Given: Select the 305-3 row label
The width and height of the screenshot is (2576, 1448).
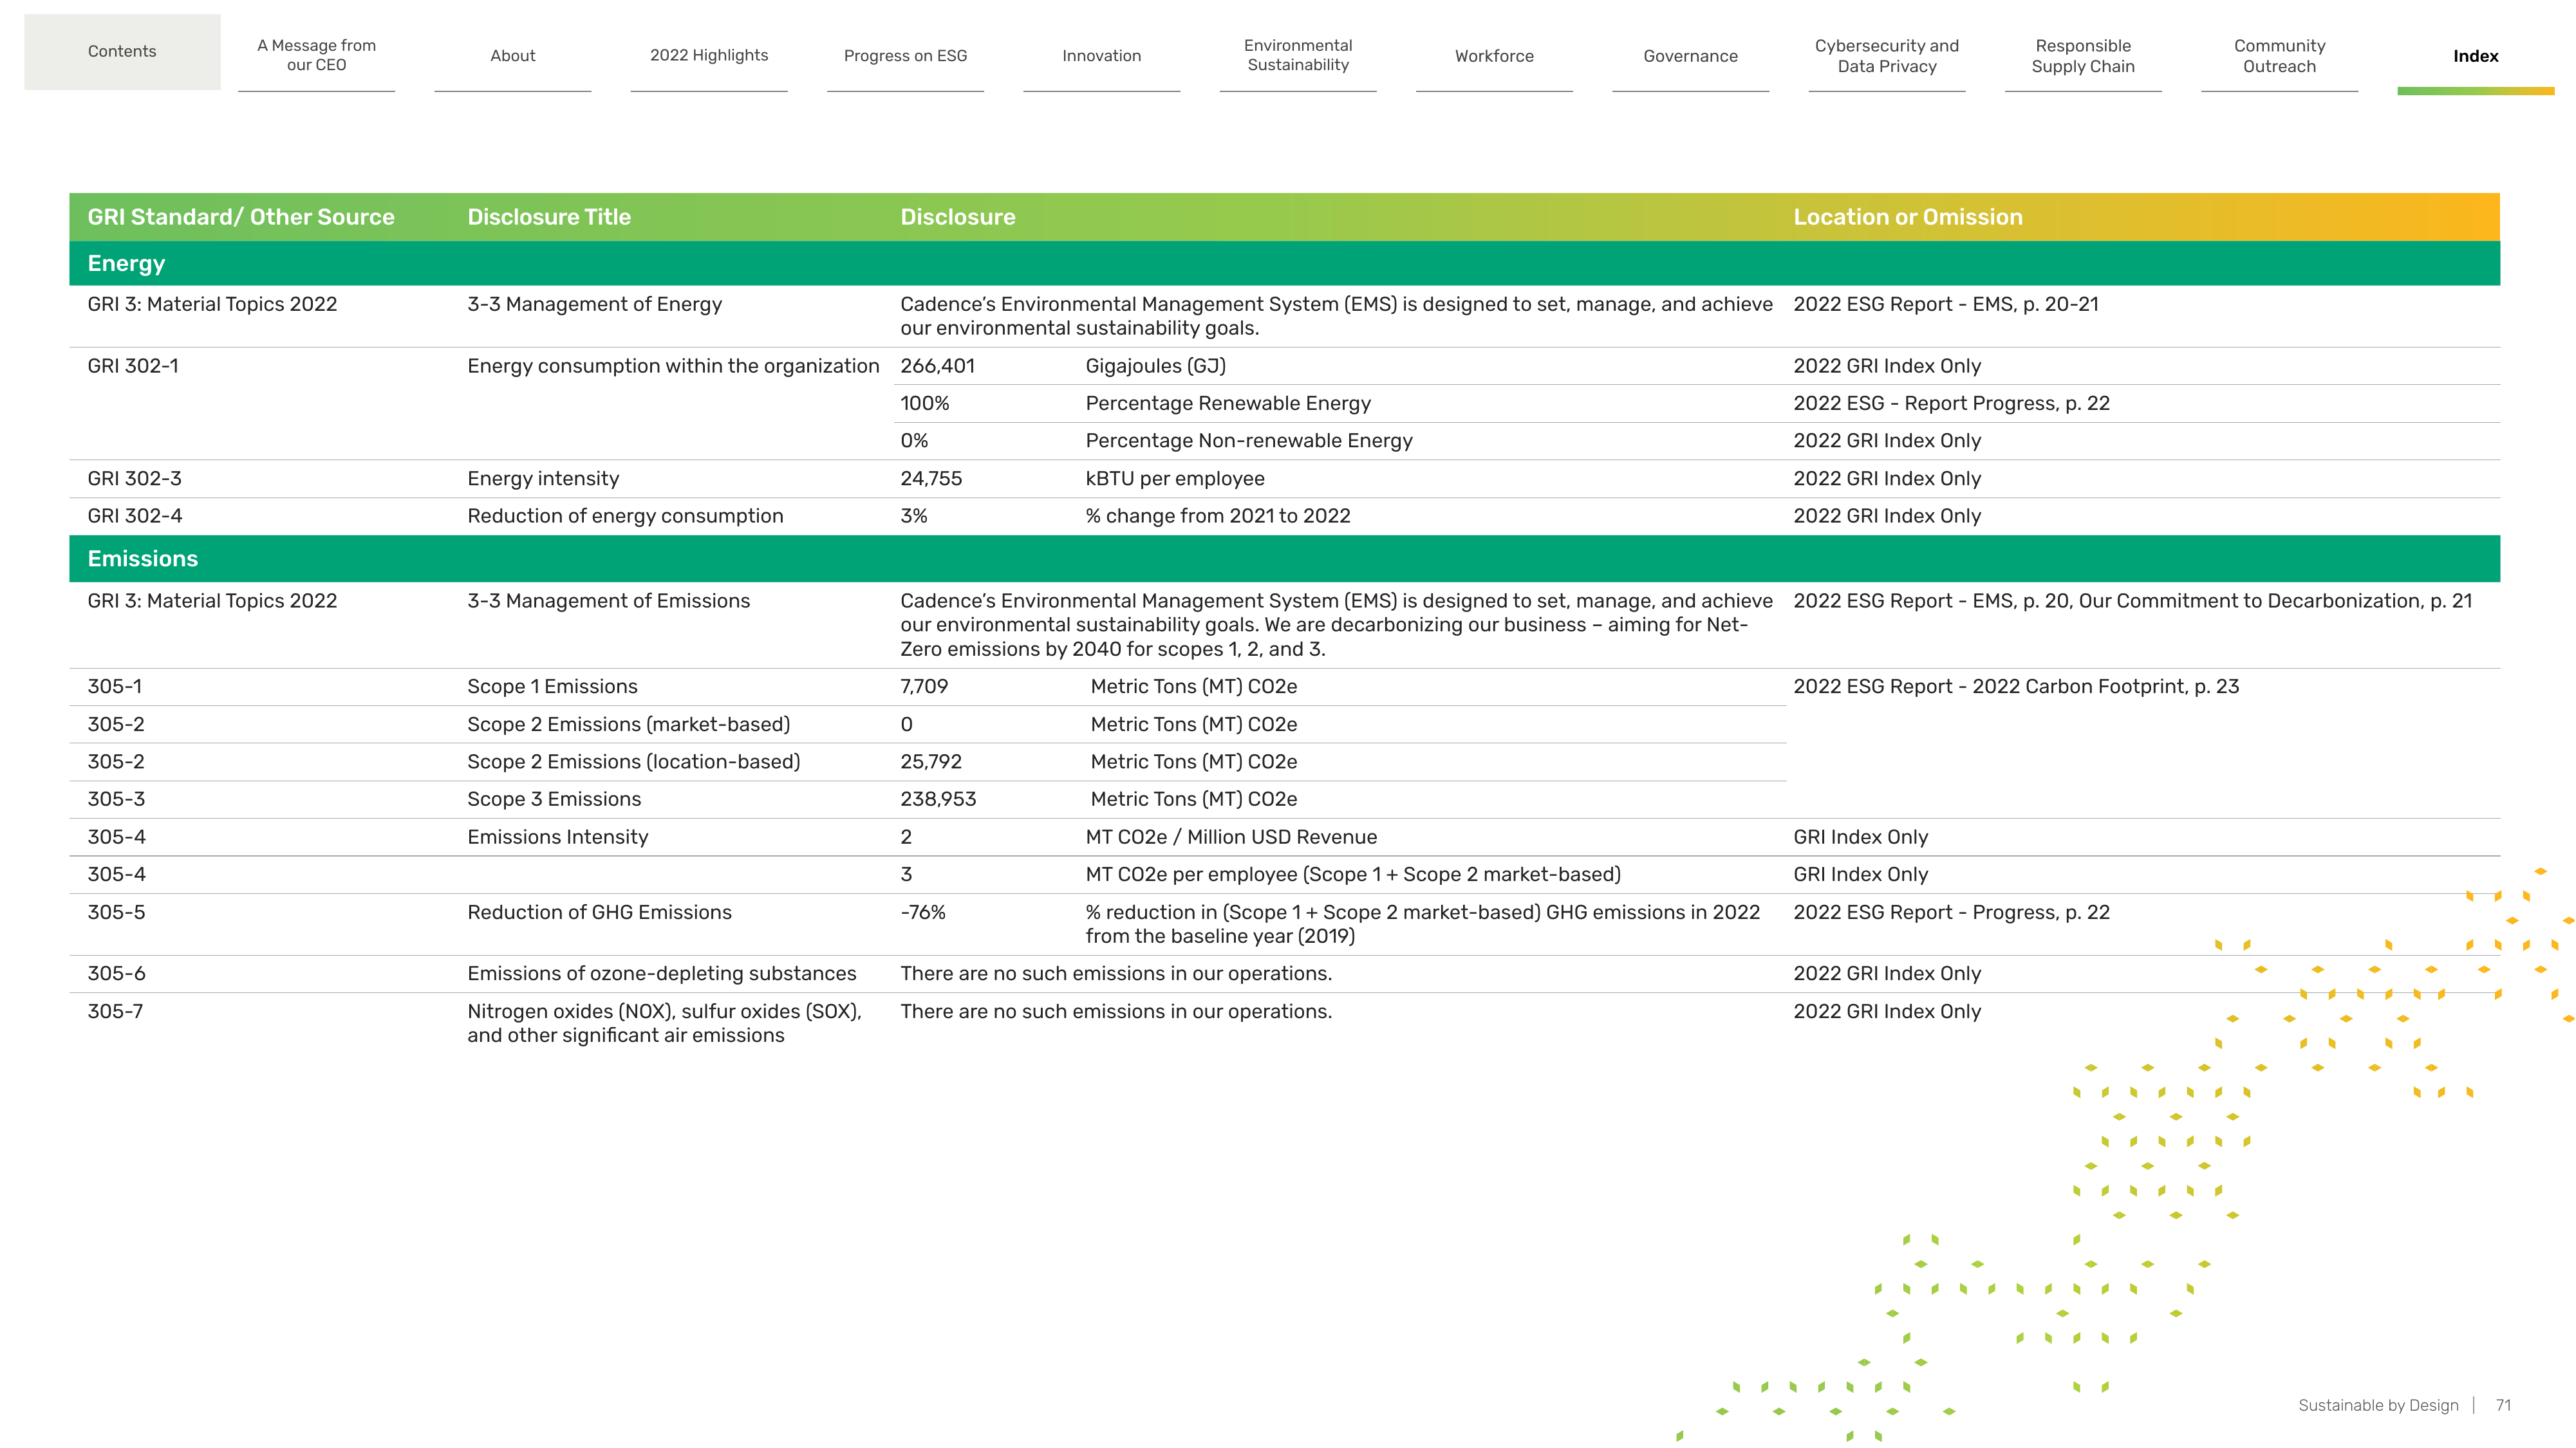Looking at the screenshot, I should coord(116,799).
